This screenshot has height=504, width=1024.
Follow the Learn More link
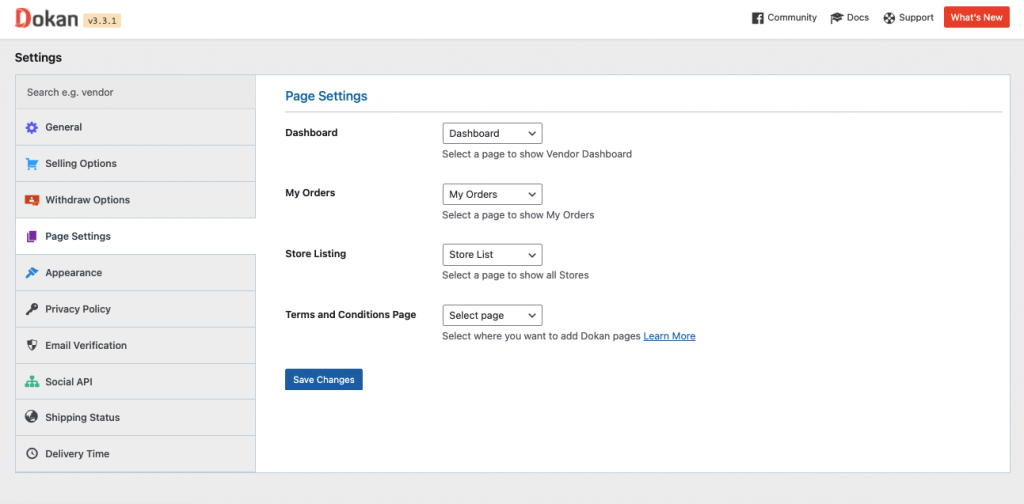[x=669, y=336]
